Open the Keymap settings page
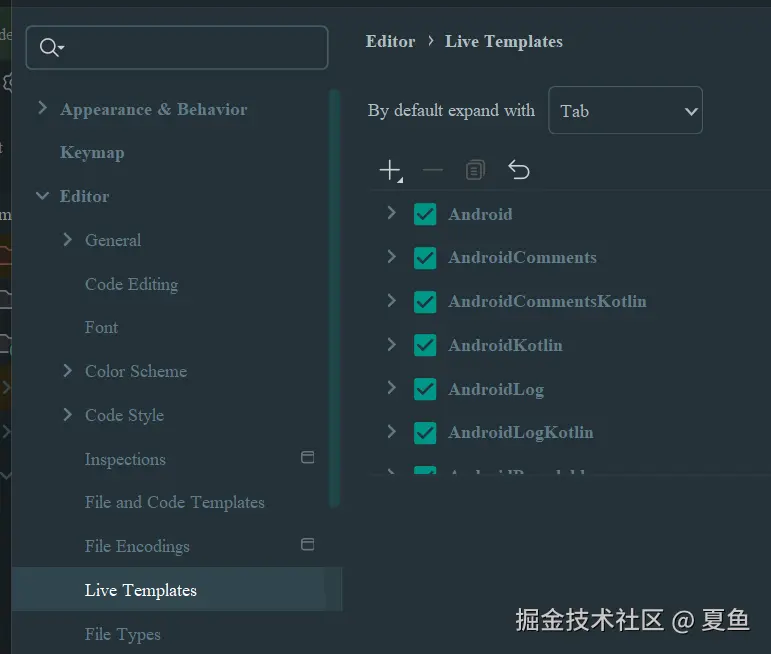Screen dimensions: 771x654 point(92,153)
